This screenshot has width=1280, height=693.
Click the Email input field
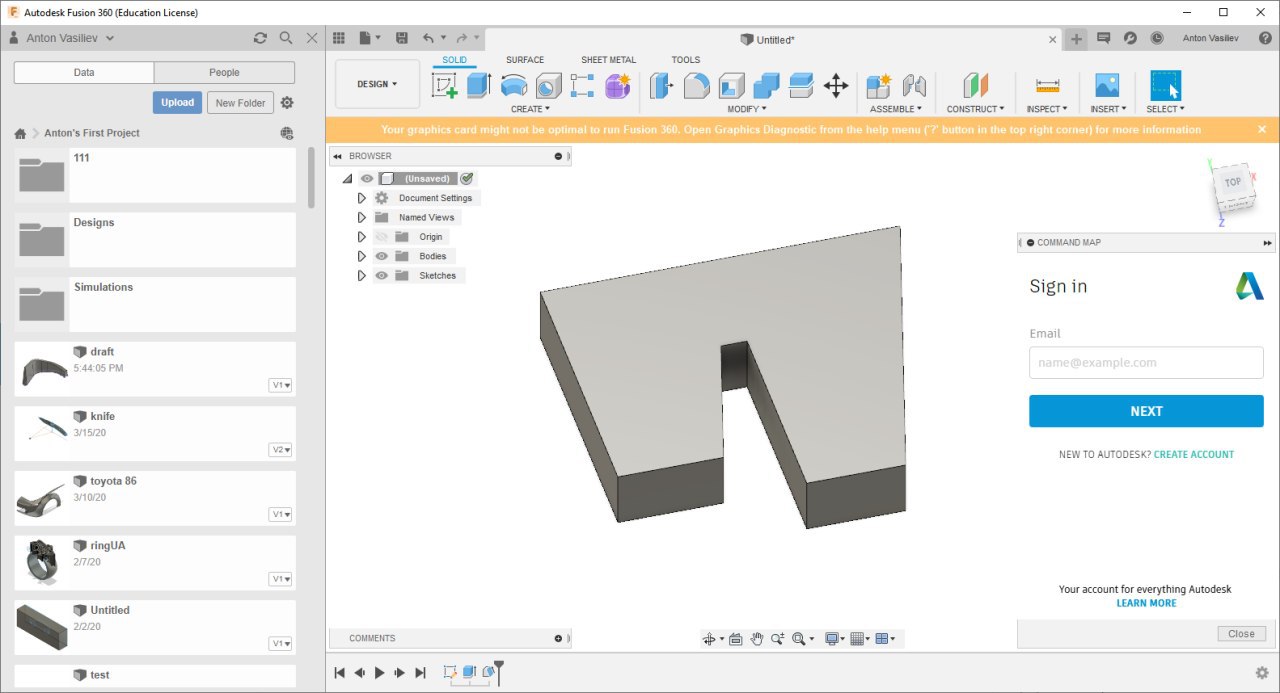tap(1146, 362)
